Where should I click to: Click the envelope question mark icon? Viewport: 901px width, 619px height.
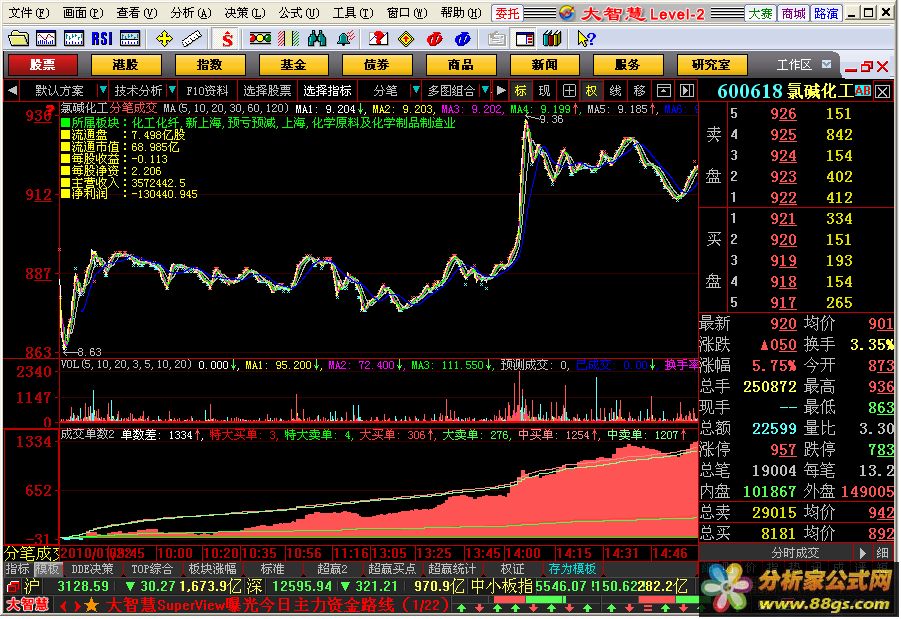(x=378, y=39)
